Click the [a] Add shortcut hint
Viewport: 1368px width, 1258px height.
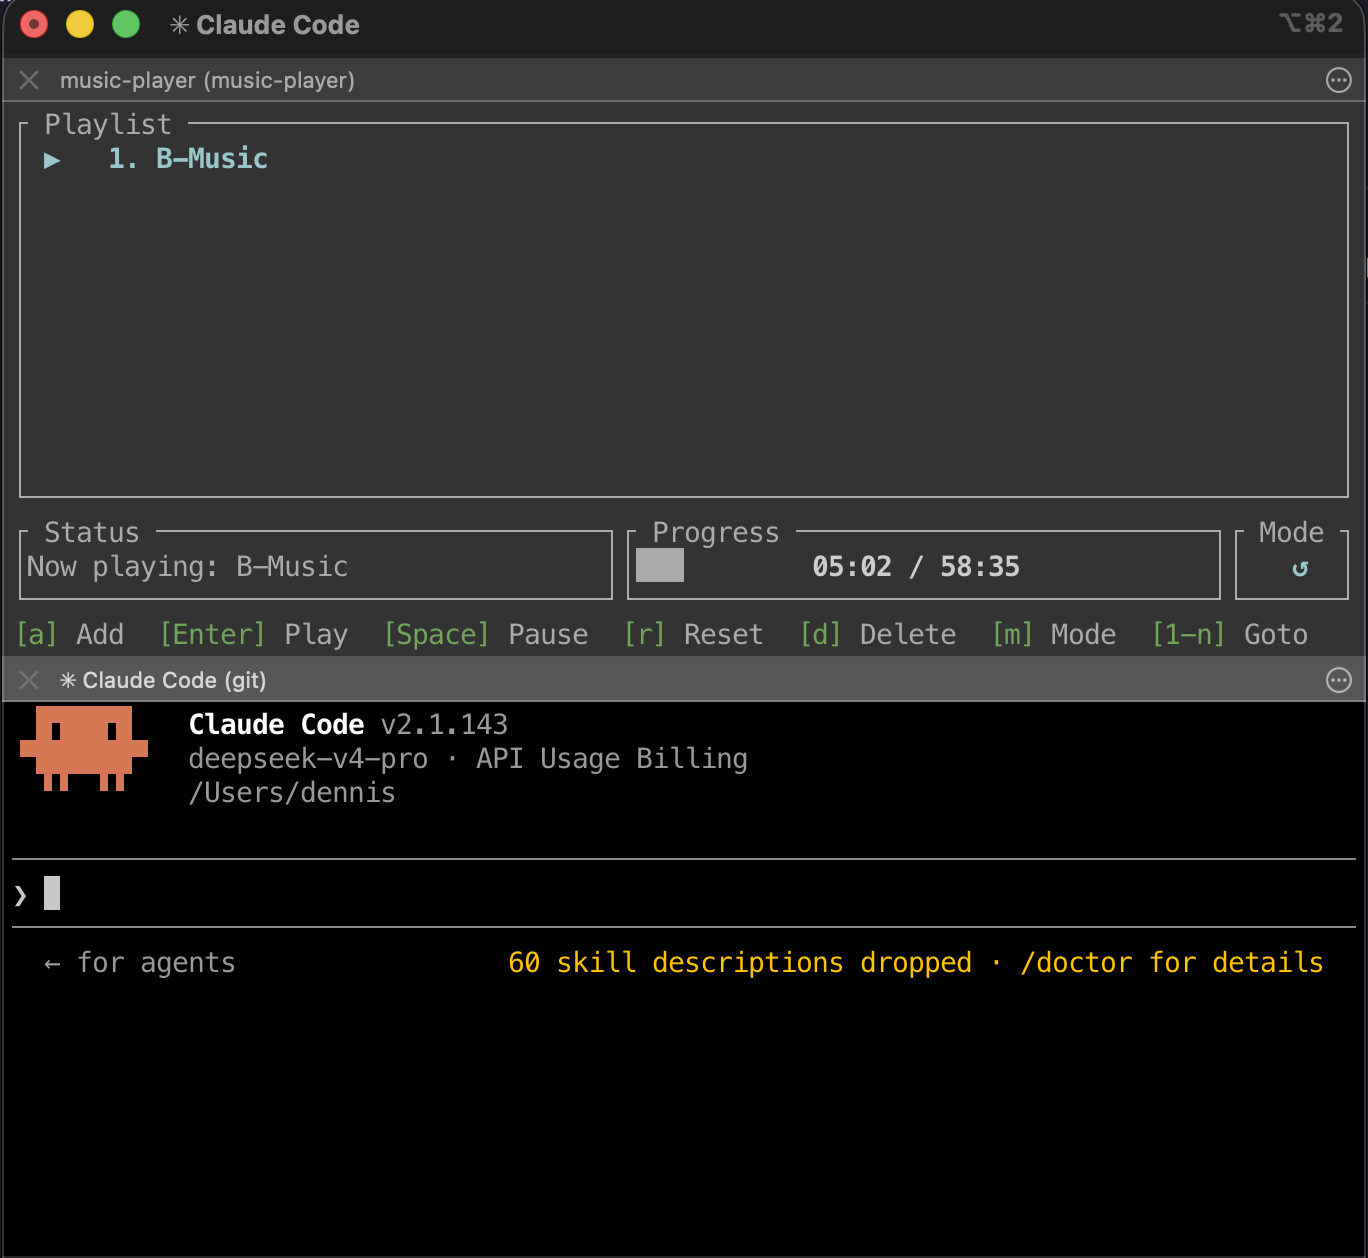pyautogui.click(x=70, y=634)
